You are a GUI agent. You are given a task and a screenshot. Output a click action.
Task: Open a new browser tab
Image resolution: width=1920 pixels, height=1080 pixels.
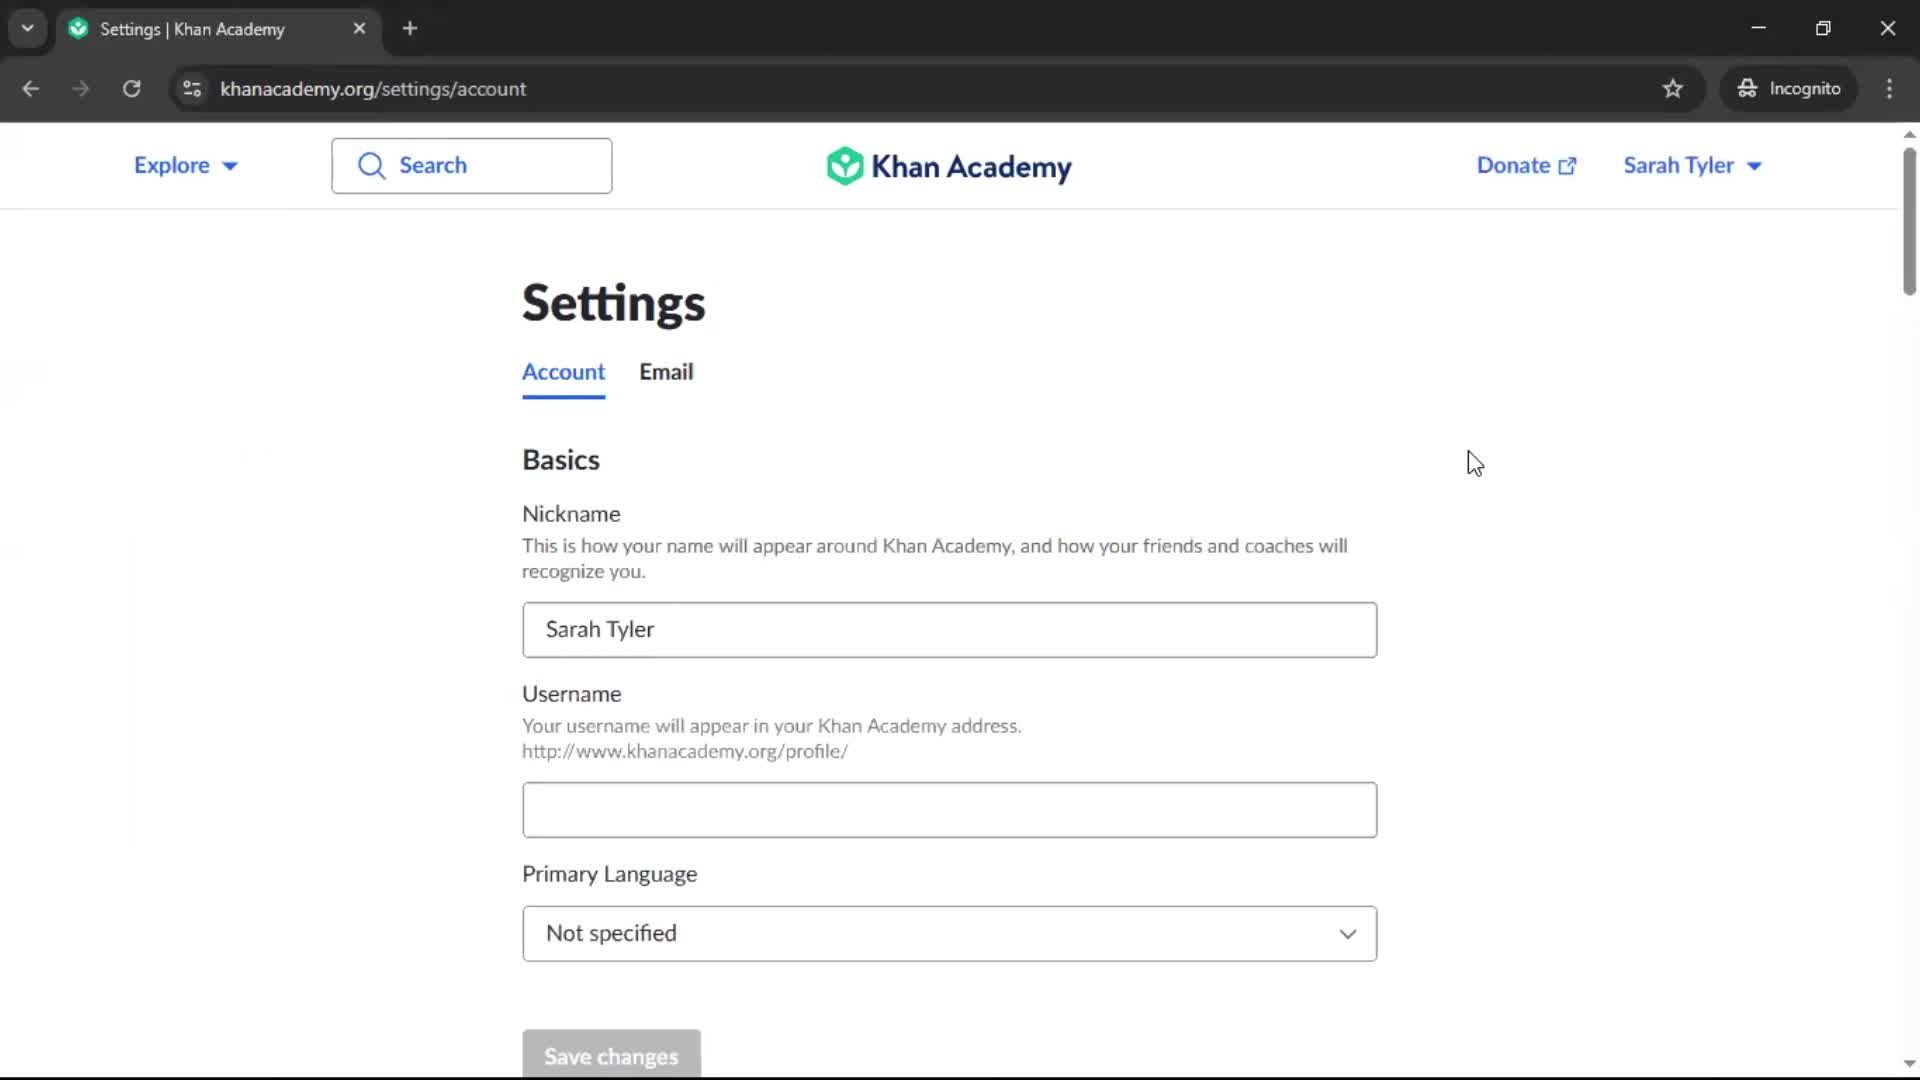pos(410,29)
